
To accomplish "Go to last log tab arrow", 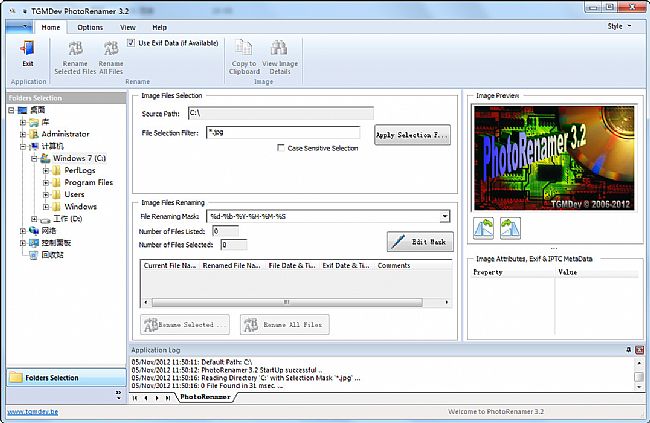I will point(167,398).
